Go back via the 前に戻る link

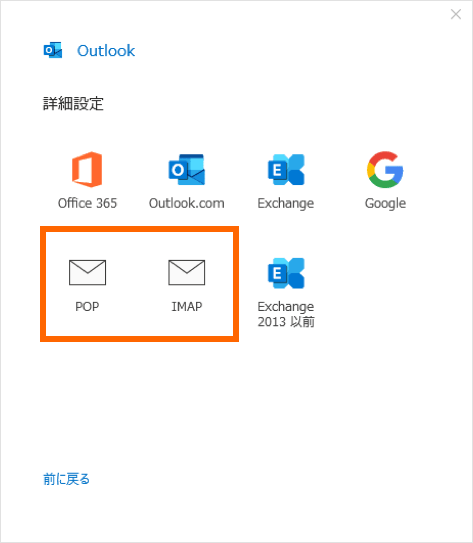point(66,479)
